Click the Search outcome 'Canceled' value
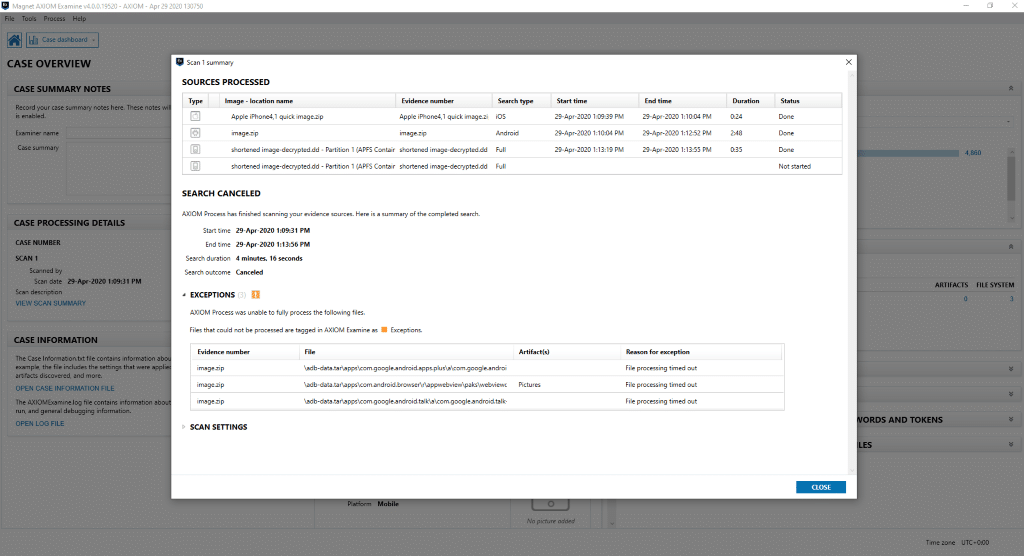The width and height of the screenshot is (1024, 556). 249,272
